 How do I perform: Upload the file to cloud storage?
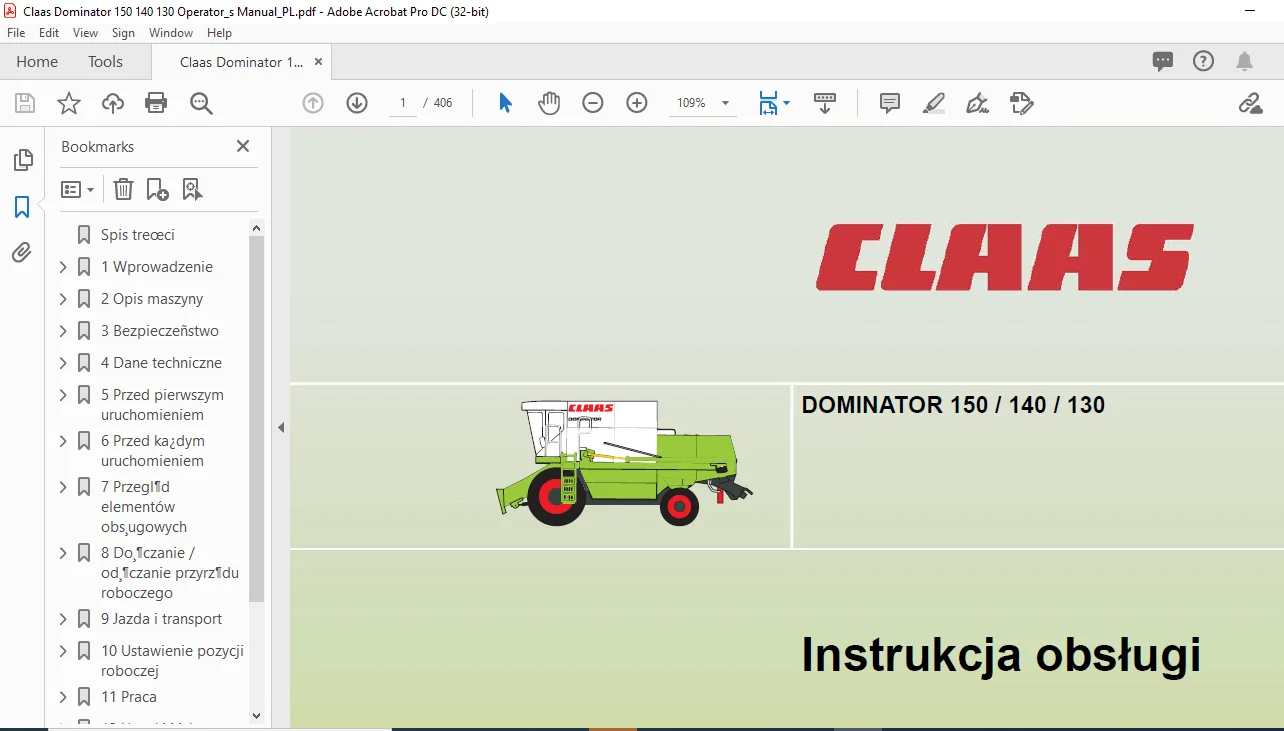tap(113, 103)
